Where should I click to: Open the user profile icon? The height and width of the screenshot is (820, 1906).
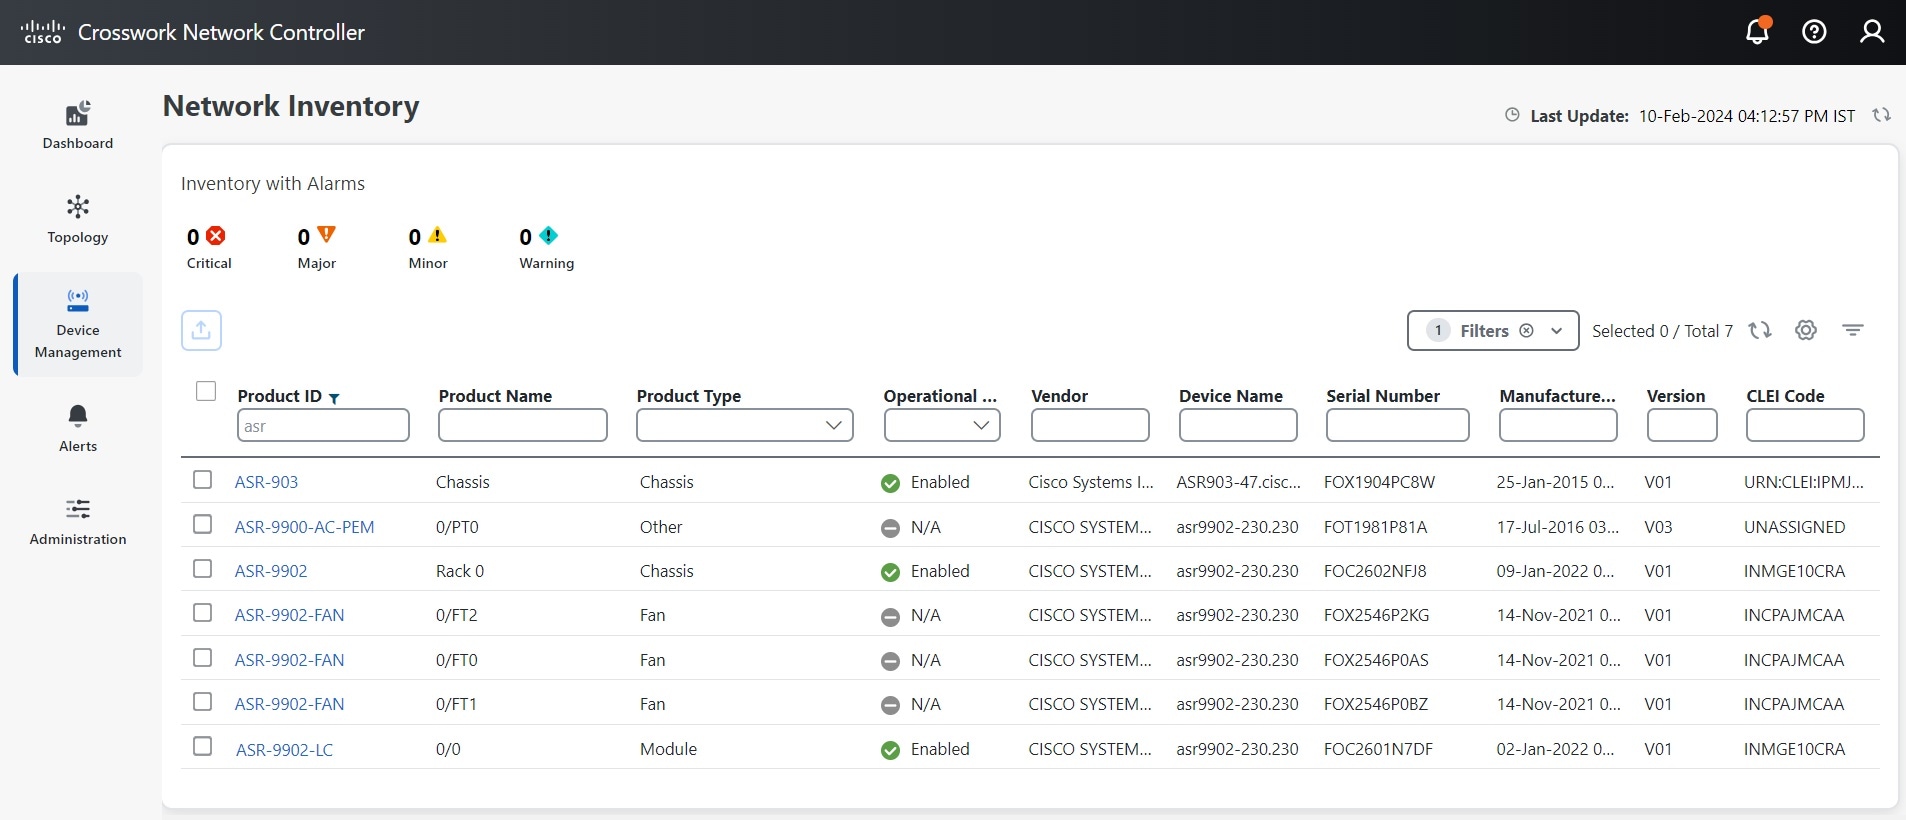(x=1872, y=32)
